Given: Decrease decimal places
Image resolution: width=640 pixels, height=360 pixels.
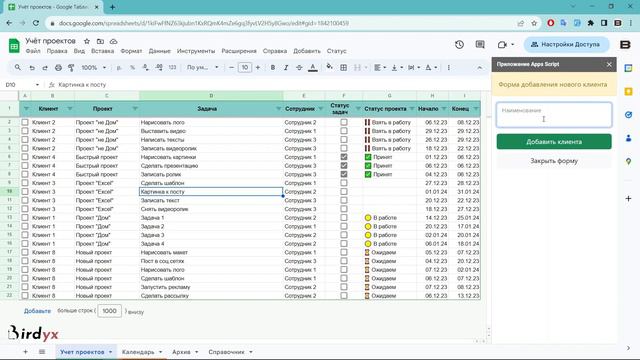Looking at the screenshot, I should tap(146, 67).
